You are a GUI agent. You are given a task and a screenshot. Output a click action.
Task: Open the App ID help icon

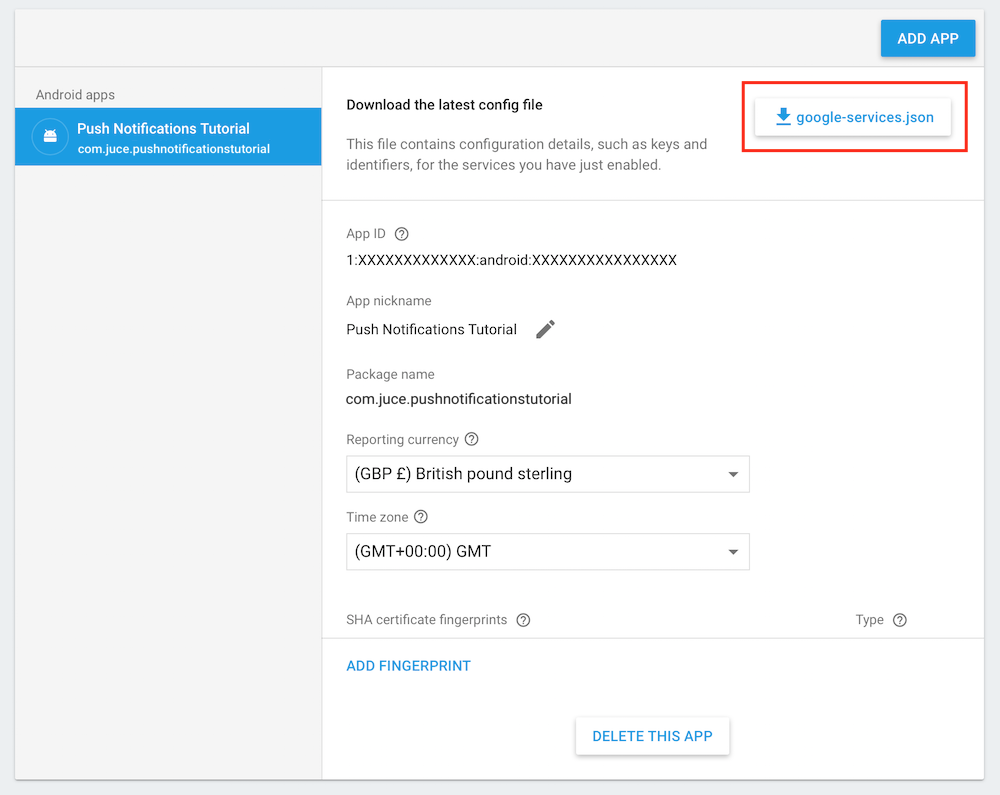(x=401, y=233)
